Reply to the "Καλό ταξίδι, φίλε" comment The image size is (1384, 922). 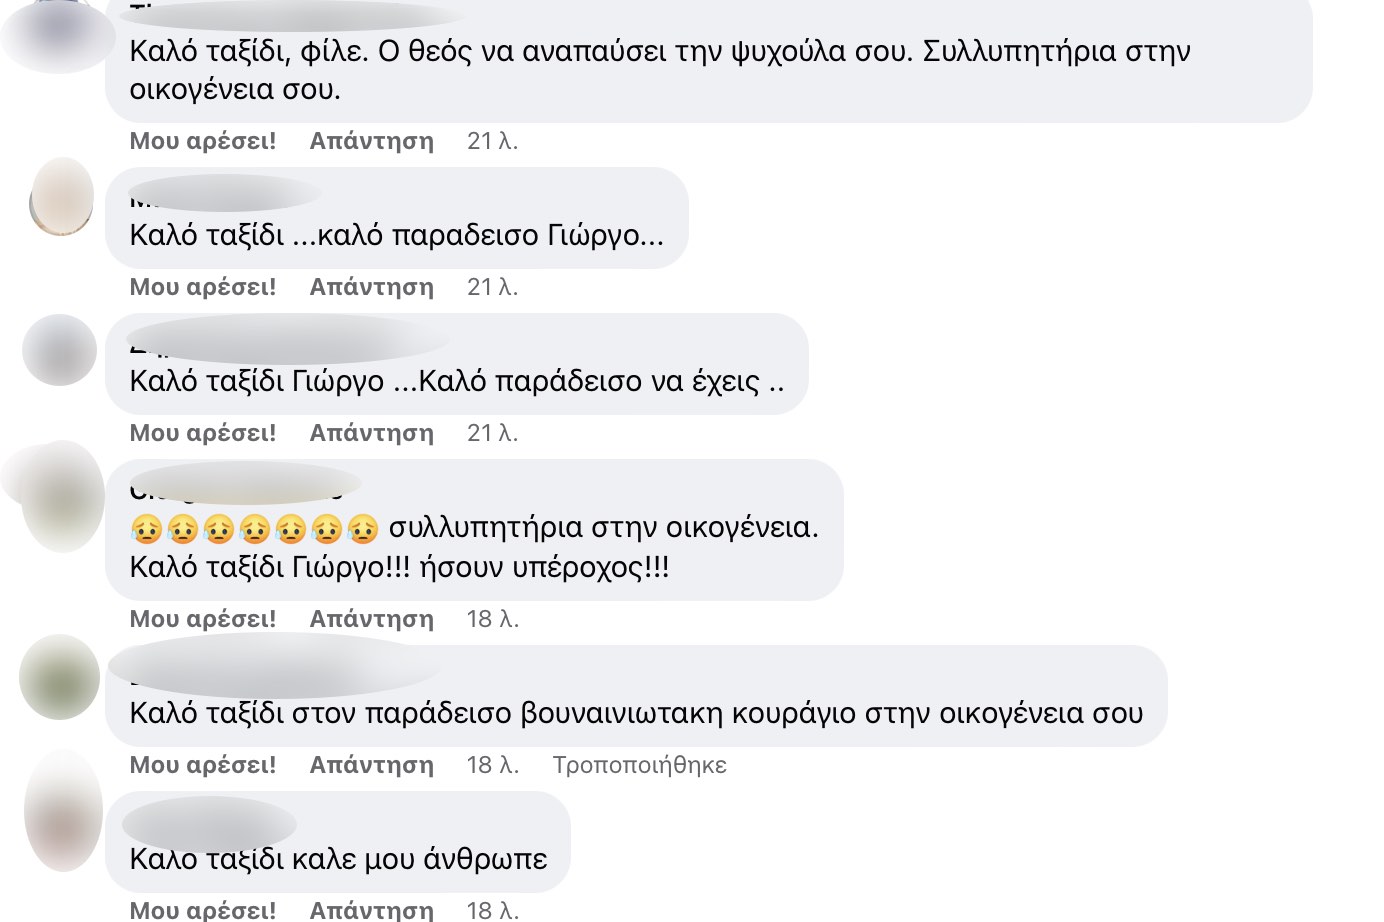pos(371,141)
